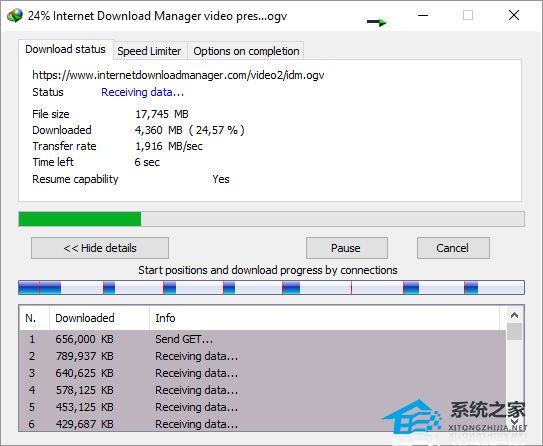This screenshot has width=543, height=446.
Task: Click the Info column header
Action: (x=325, y=318)
